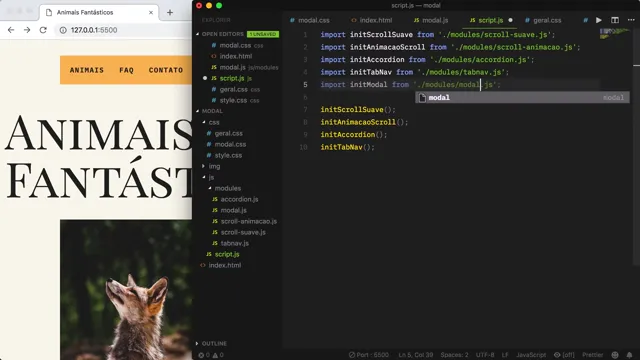640x360 pixels.
Task: Toggle the eye off indicator in status bar
Action: 564,355
